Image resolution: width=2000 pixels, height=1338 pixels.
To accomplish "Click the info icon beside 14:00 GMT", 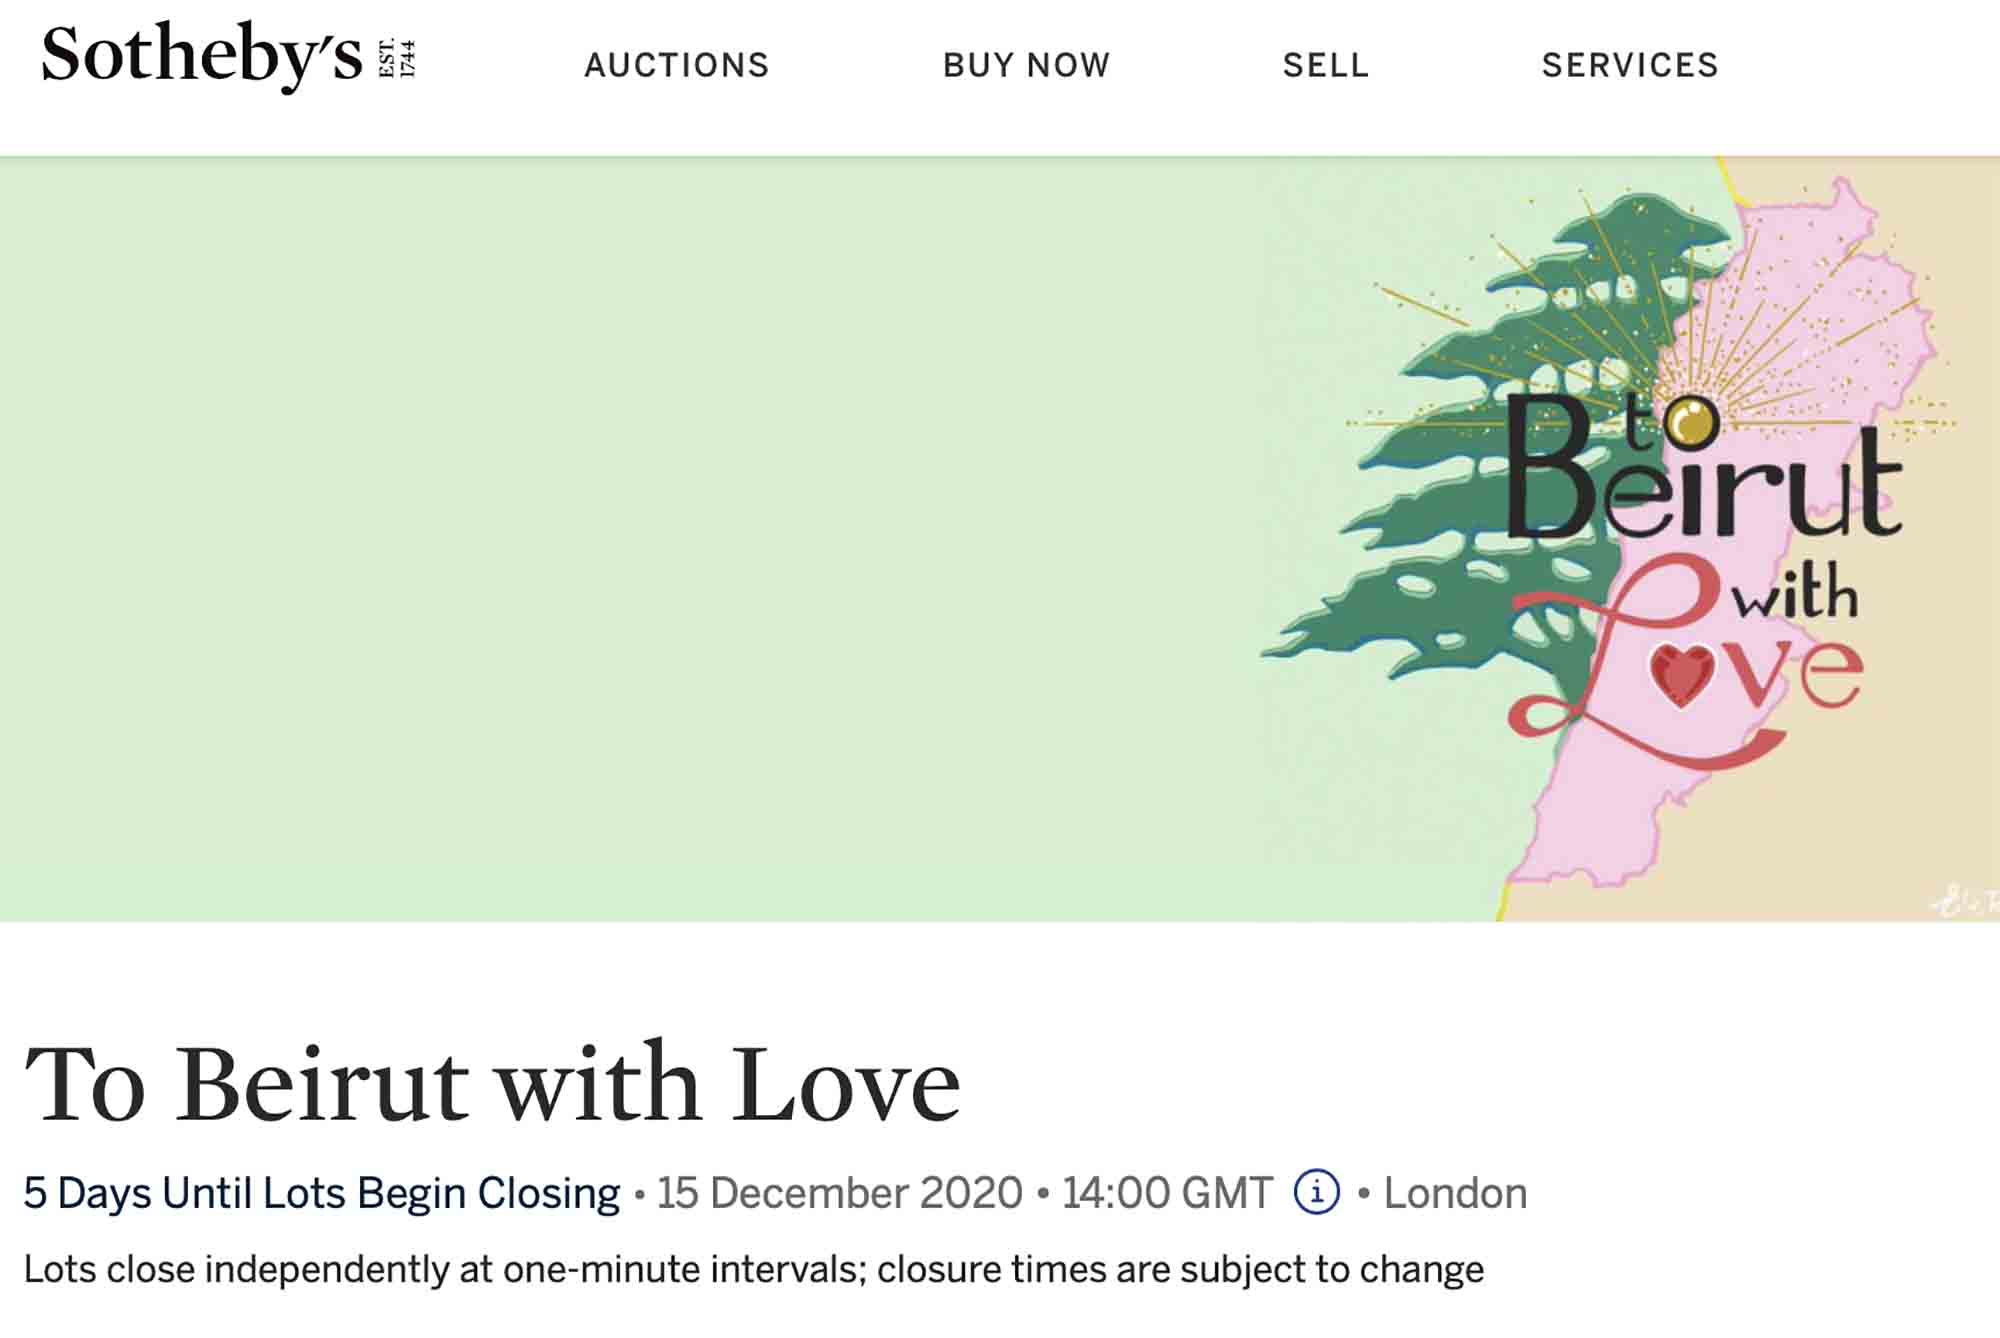I will click(x=1316, y=1192).
